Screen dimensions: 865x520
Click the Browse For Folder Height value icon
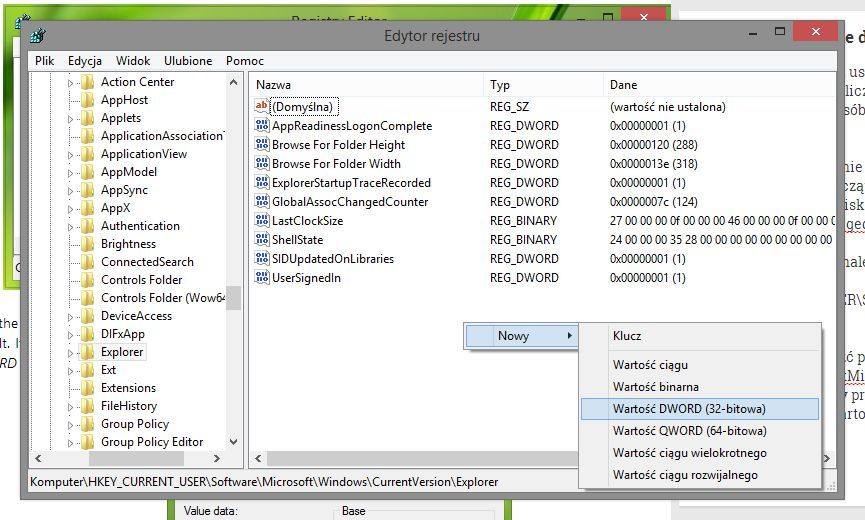[x=261, y=144]
